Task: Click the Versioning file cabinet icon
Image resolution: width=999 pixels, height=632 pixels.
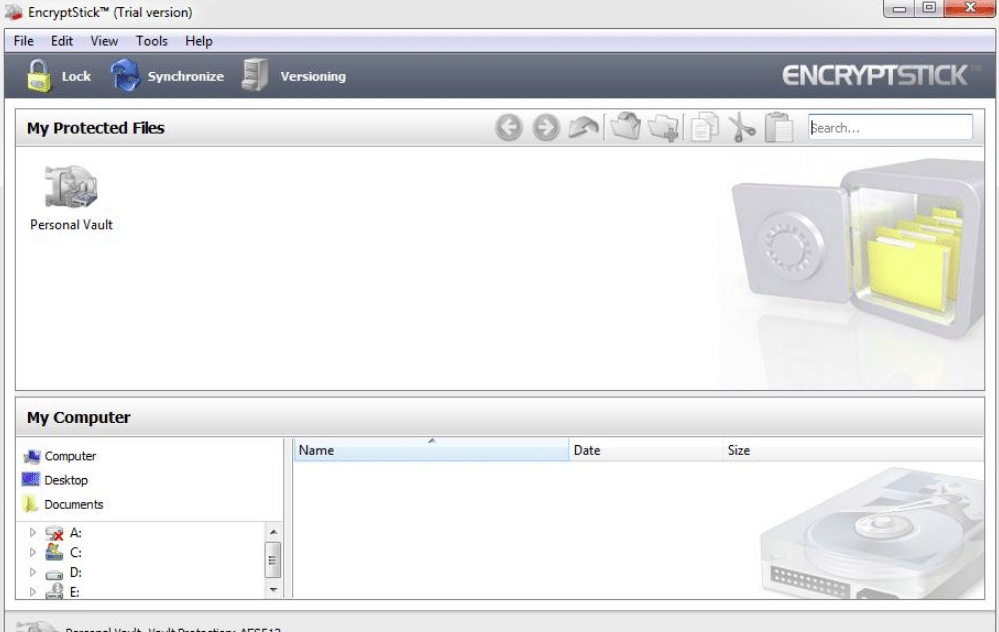Action: [x=255, y=75]
